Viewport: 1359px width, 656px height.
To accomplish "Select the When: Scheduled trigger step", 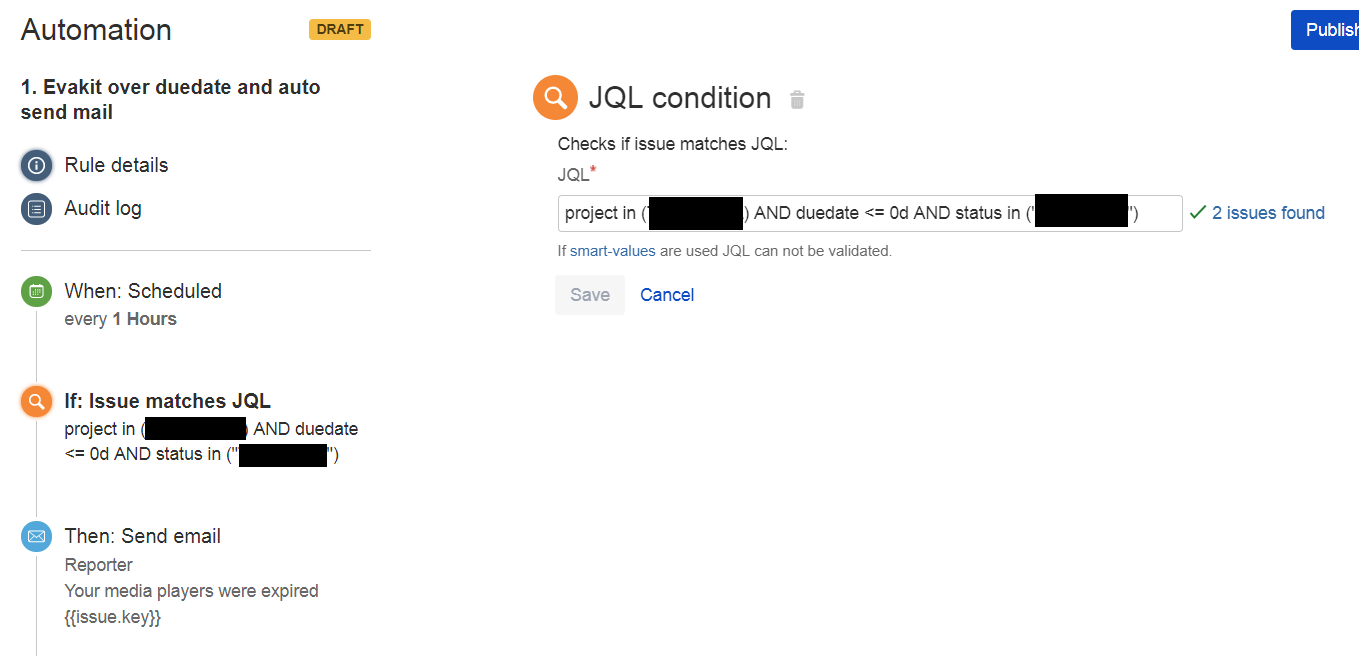I will pyautogui.click(x=143, y=291).
